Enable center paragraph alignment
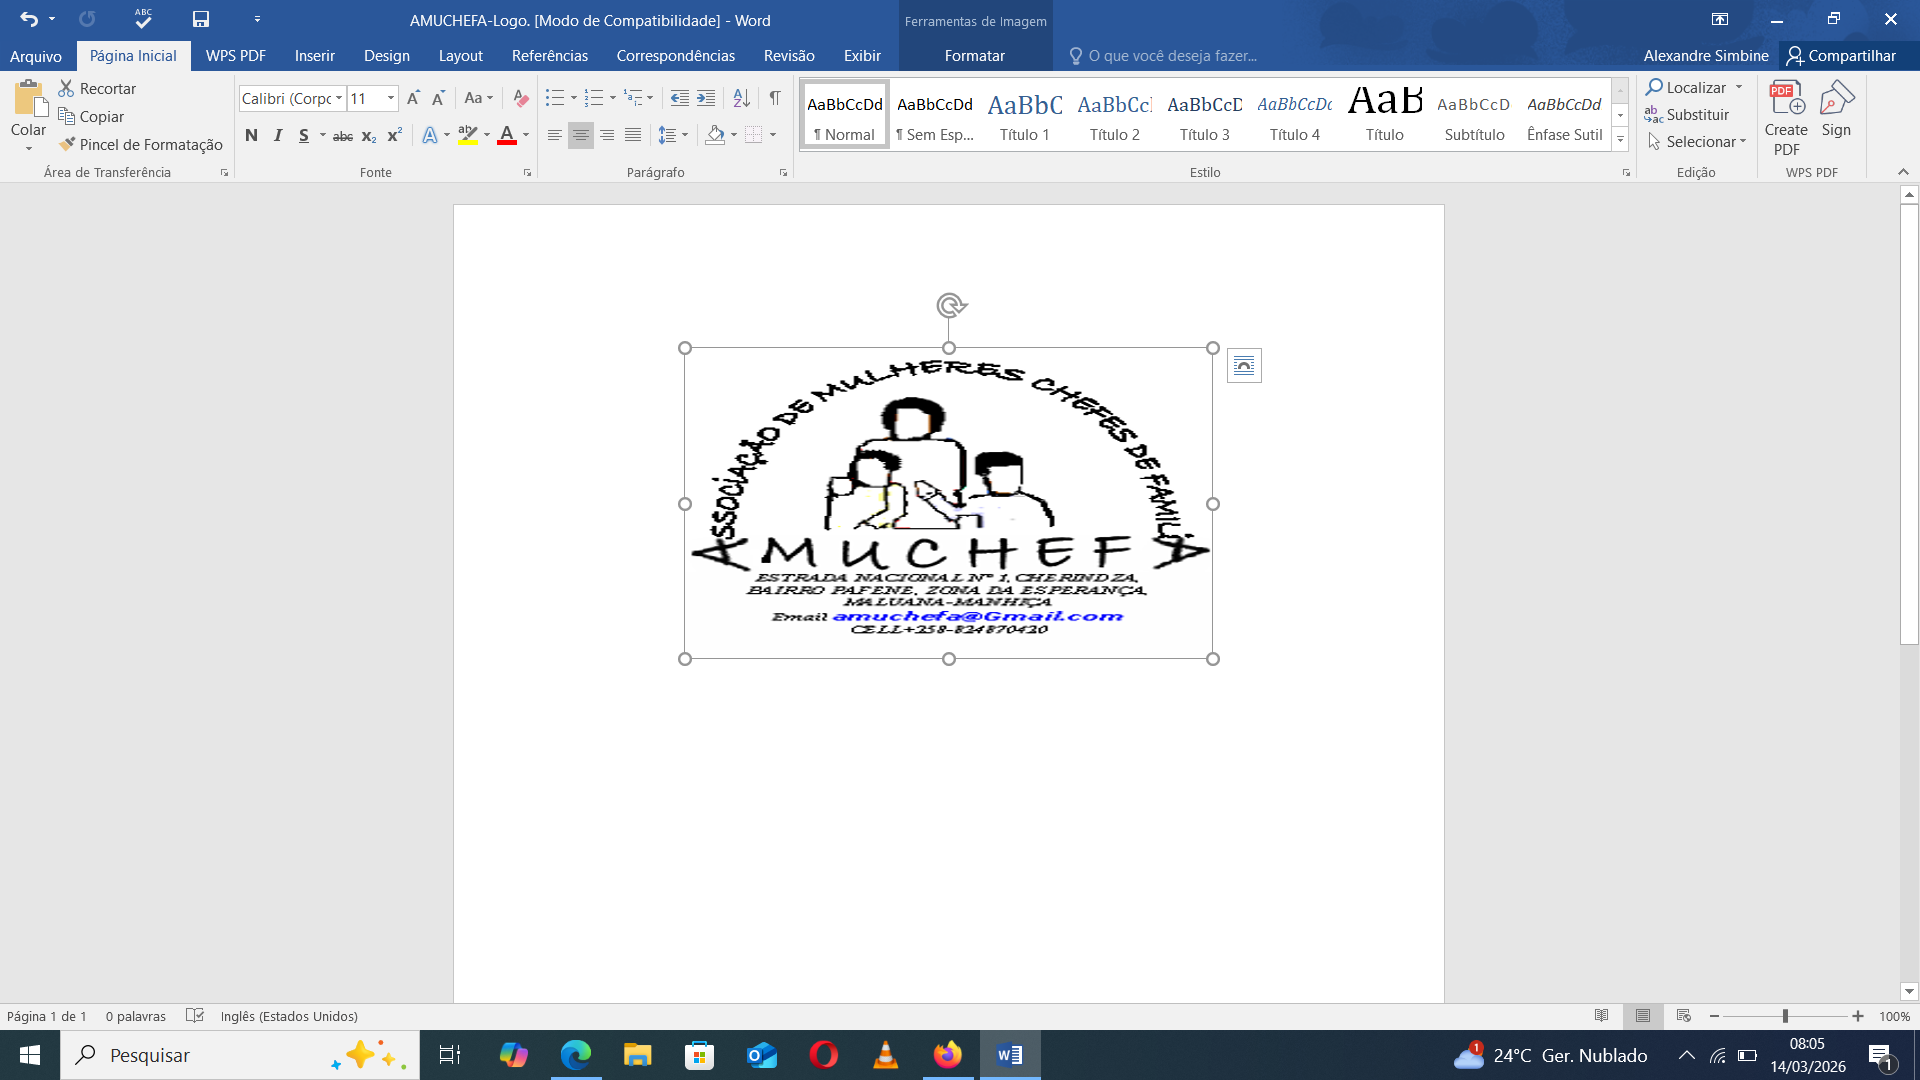Image resolution: width=1920 pixels, height=1080 pixels. tap(580, 135)
